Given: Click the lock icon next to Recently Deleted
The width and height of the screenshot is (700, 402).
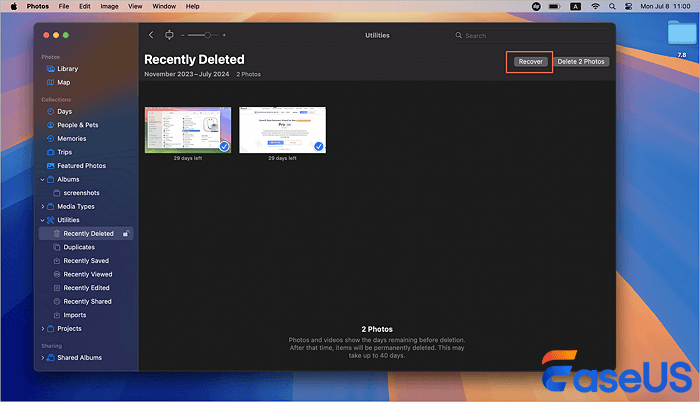Looking at the screenshot, I should pyautogui.click(x=125, y=234).
